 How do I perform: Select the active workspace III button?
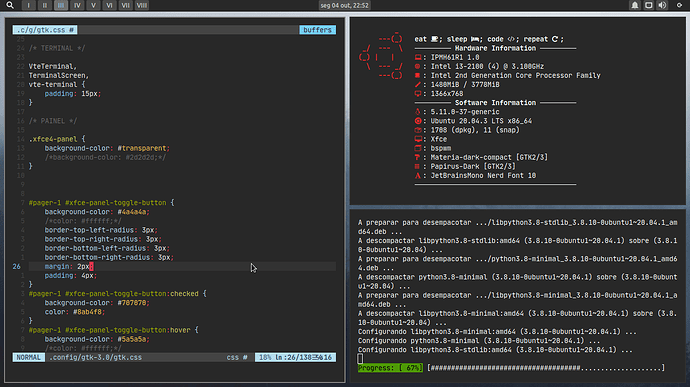pyautogui.click(x=61, y=5)
